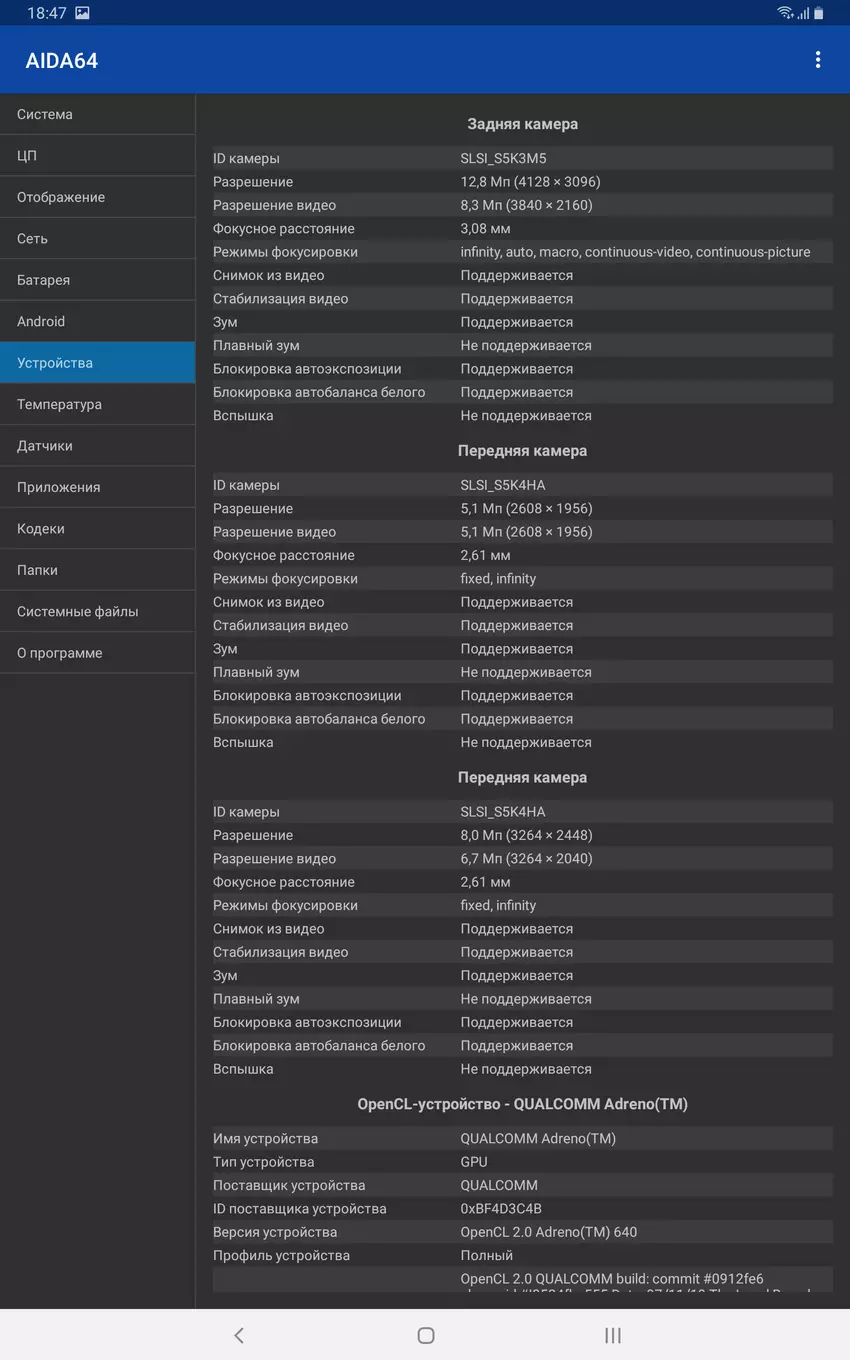
Task: Go to the Android section
Action: click(97, 321)
